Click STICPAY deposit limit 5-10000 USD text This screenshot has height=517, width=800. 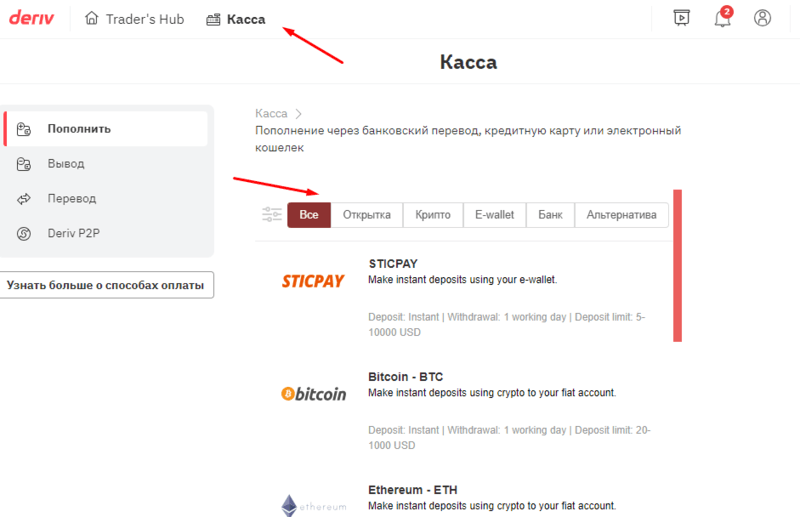pyautogui.click(x=507, y=325)
